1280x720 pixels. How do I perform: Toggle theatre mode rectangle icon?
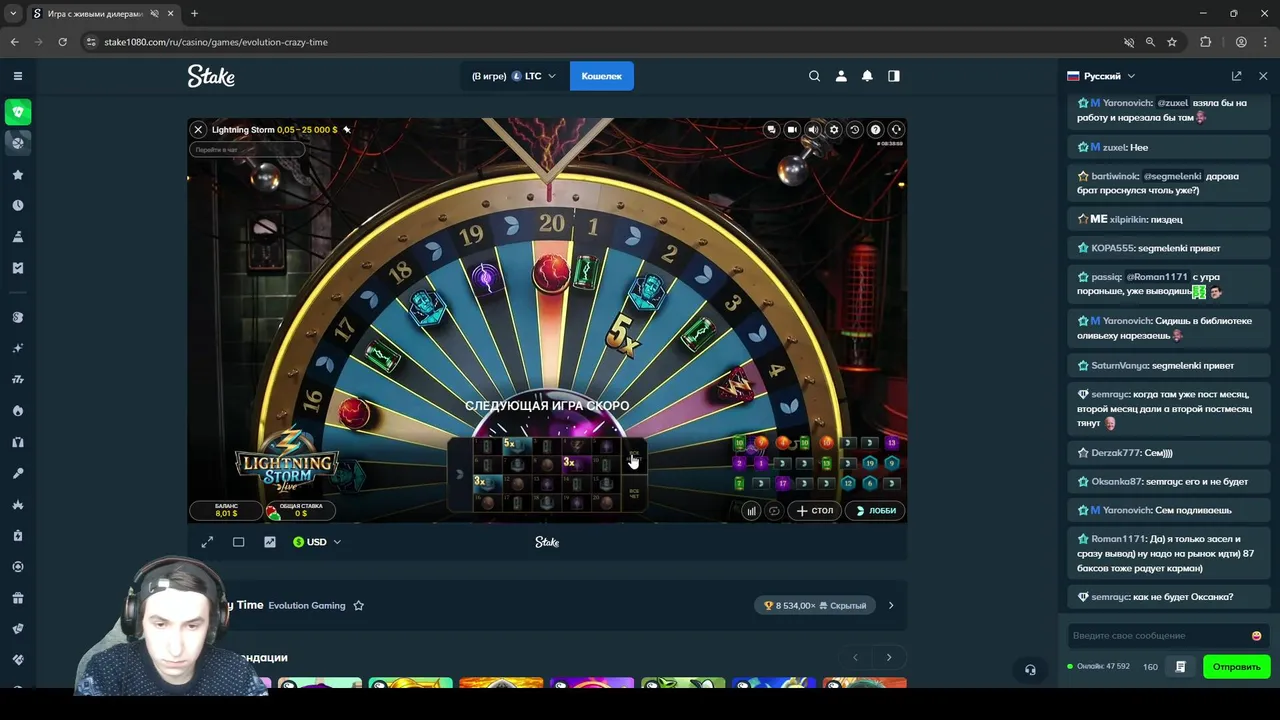click(238, 542)
